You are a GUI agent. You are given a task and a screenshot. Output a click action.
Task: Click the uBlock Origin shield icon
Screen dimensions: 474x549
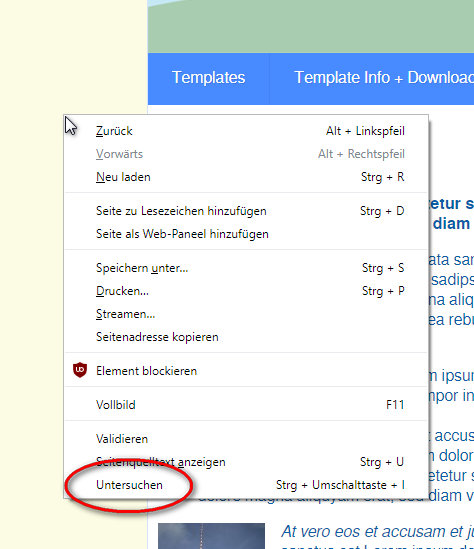pyautogui.click(x=80, y=370)
